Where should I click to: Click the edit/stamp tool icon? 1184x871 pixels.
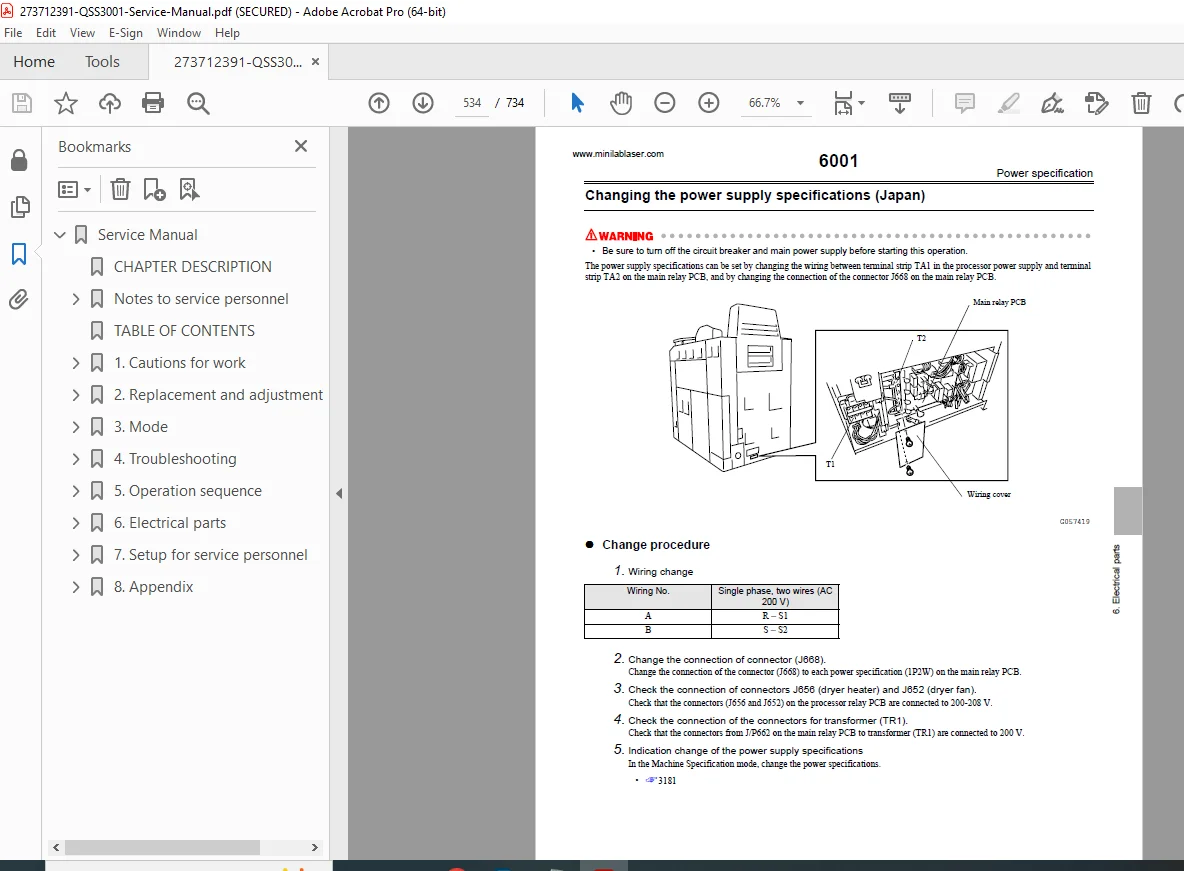pyautogui.click(x=1096, y=103)
